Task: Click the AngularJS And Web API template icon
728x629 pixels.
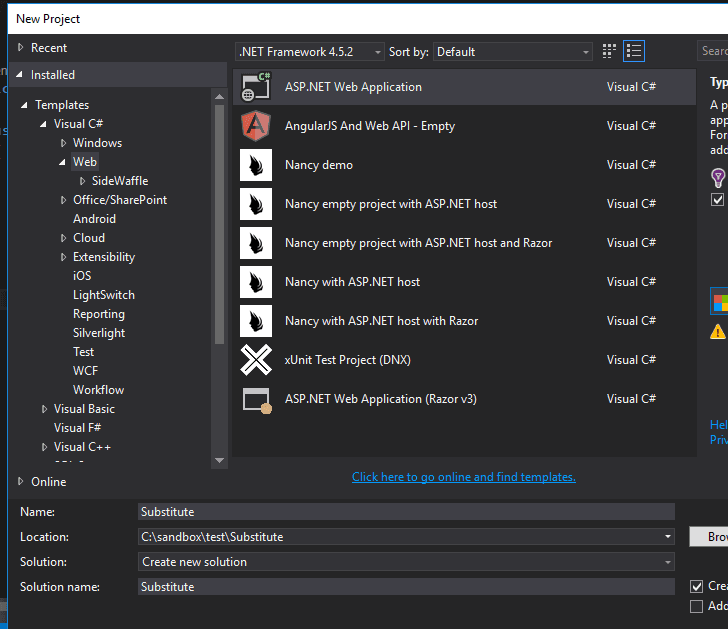Action: 256,126
